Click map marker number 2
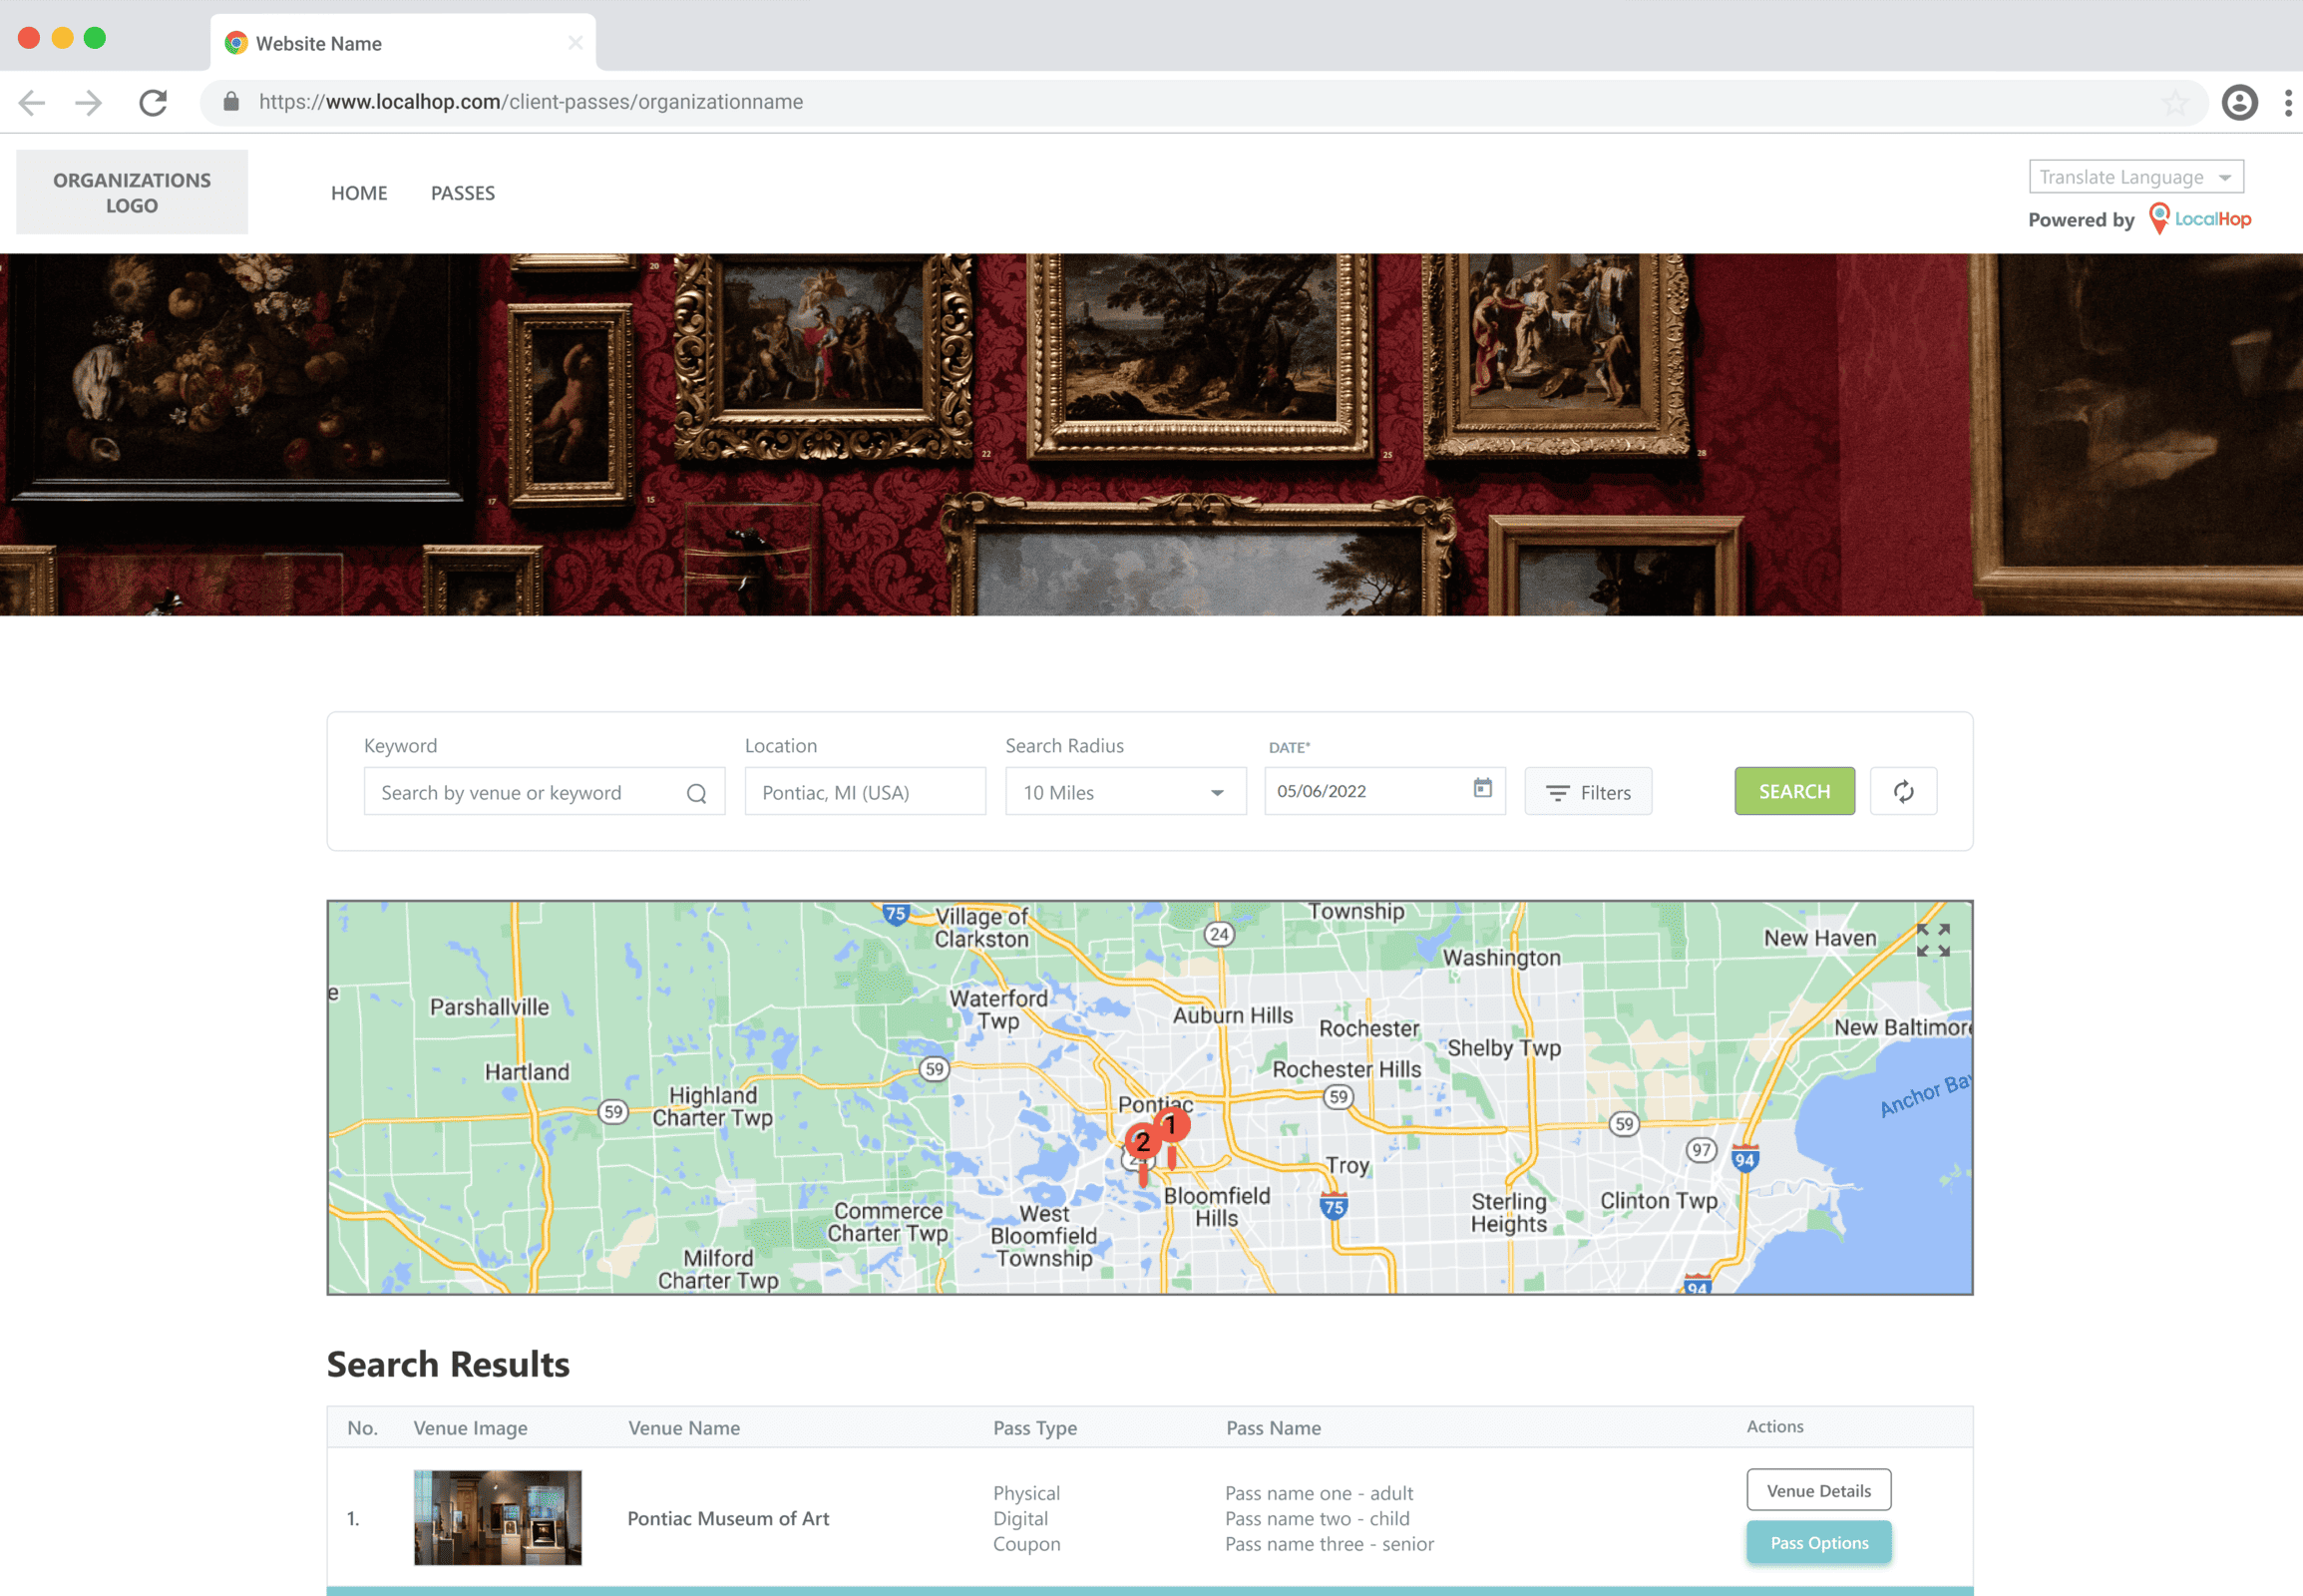This screenshot has width=2303, height=1596. point(1142,1142)
